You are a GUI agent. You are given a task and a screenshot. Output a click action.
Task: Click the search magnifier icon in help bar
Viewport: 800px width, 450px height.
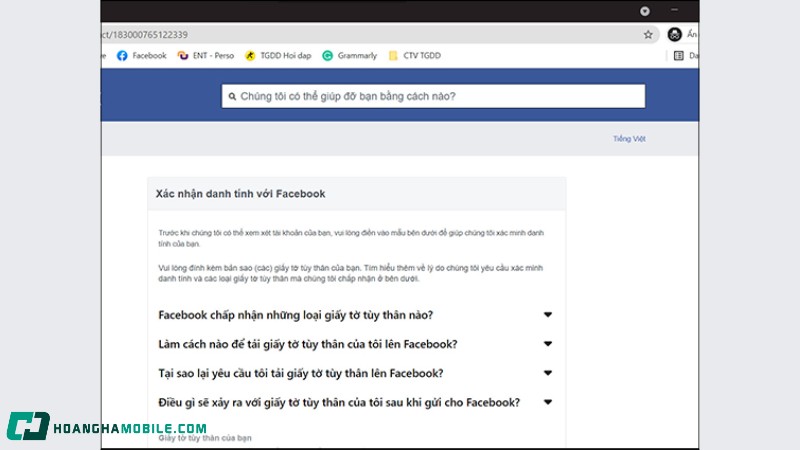(x=232, y=96)
